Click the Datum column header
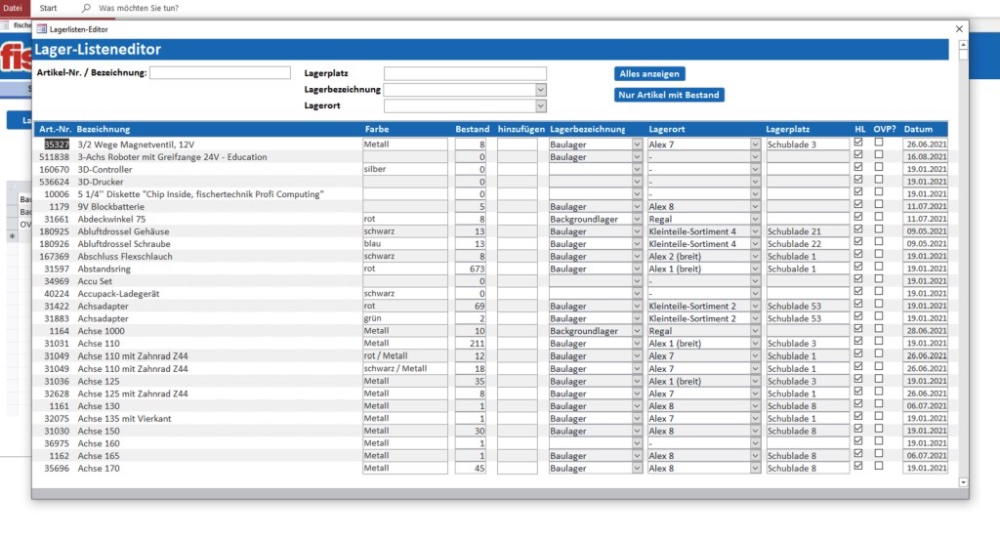 (918, 129)
